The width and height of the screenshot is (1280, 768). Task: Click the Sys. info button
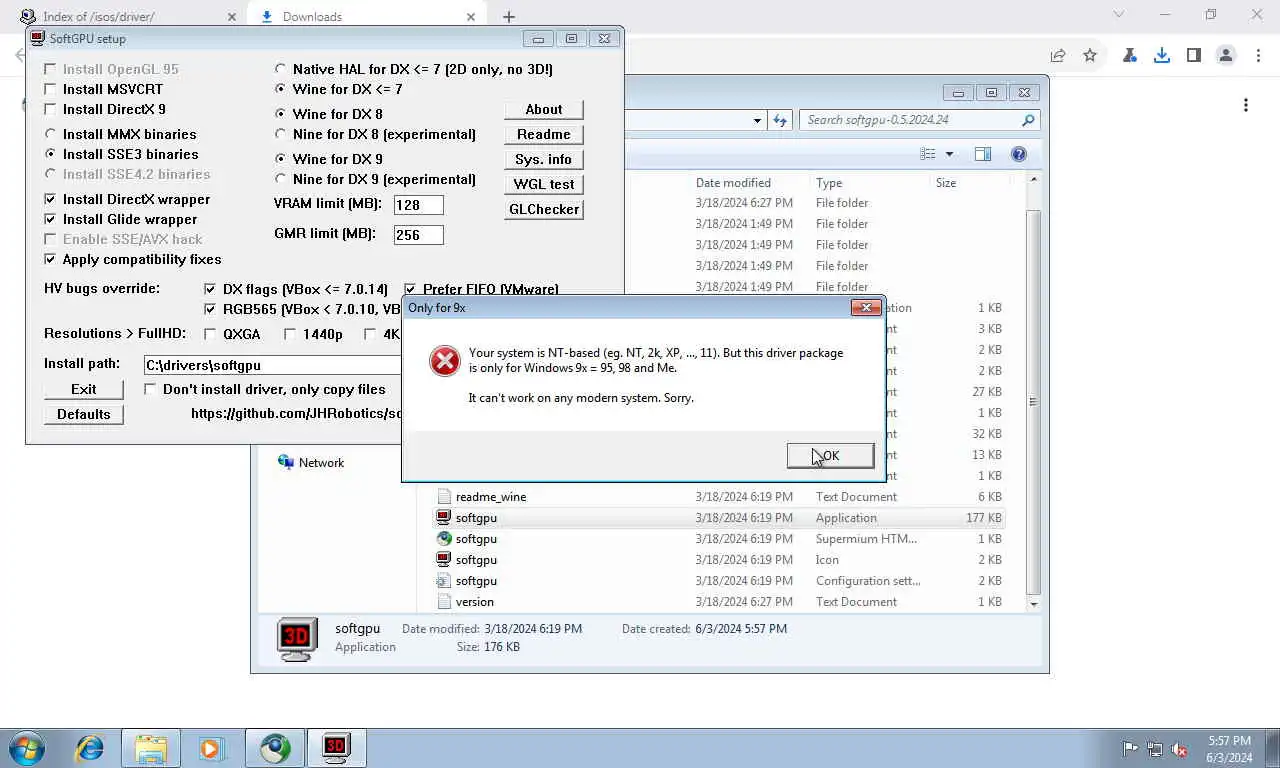point(544,159)
